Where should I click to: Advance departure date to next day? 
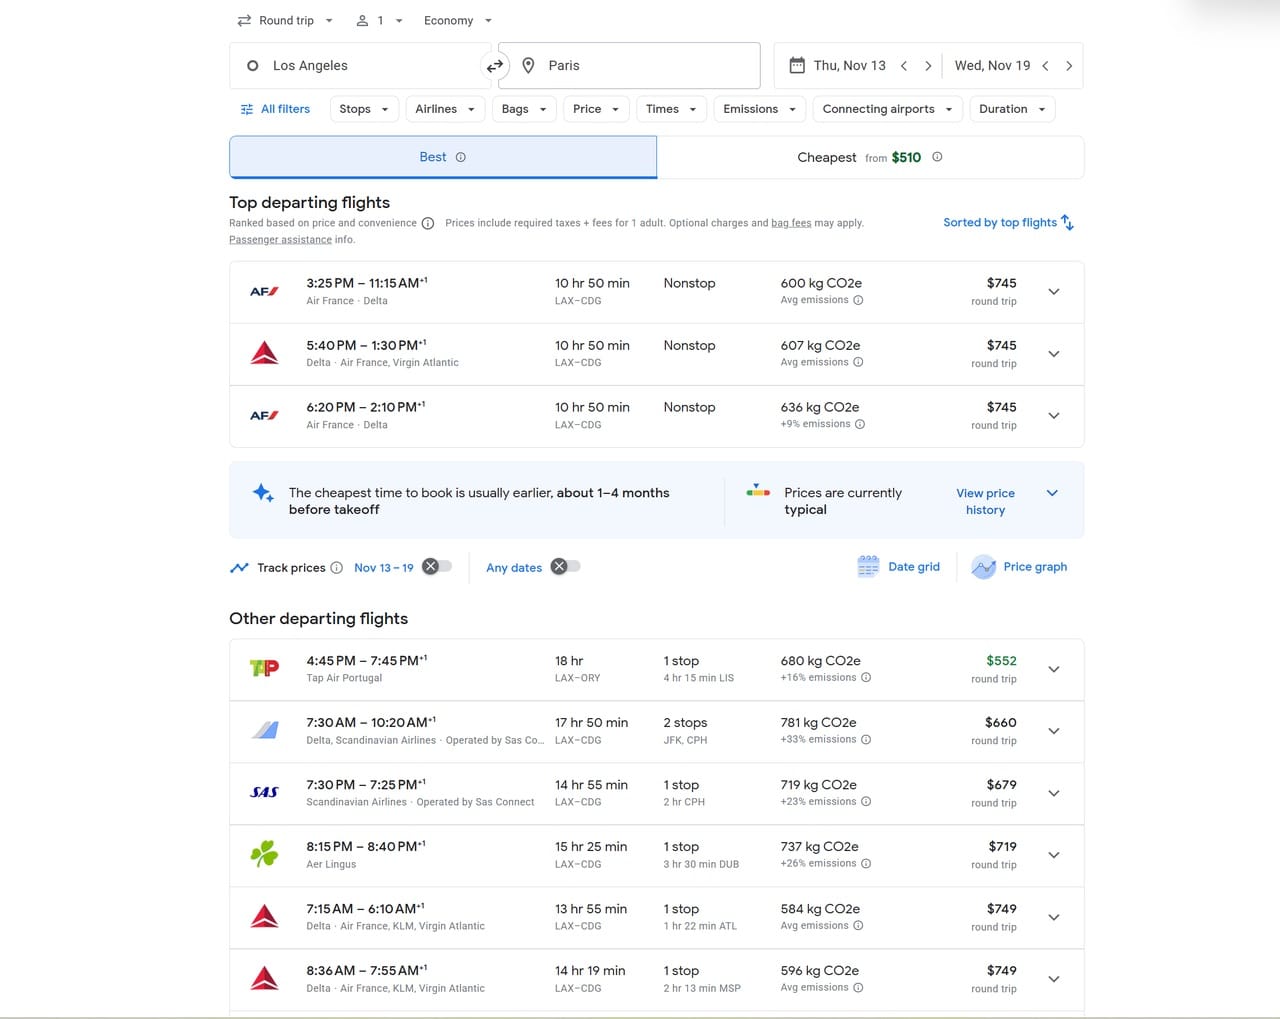coord(928,66)
